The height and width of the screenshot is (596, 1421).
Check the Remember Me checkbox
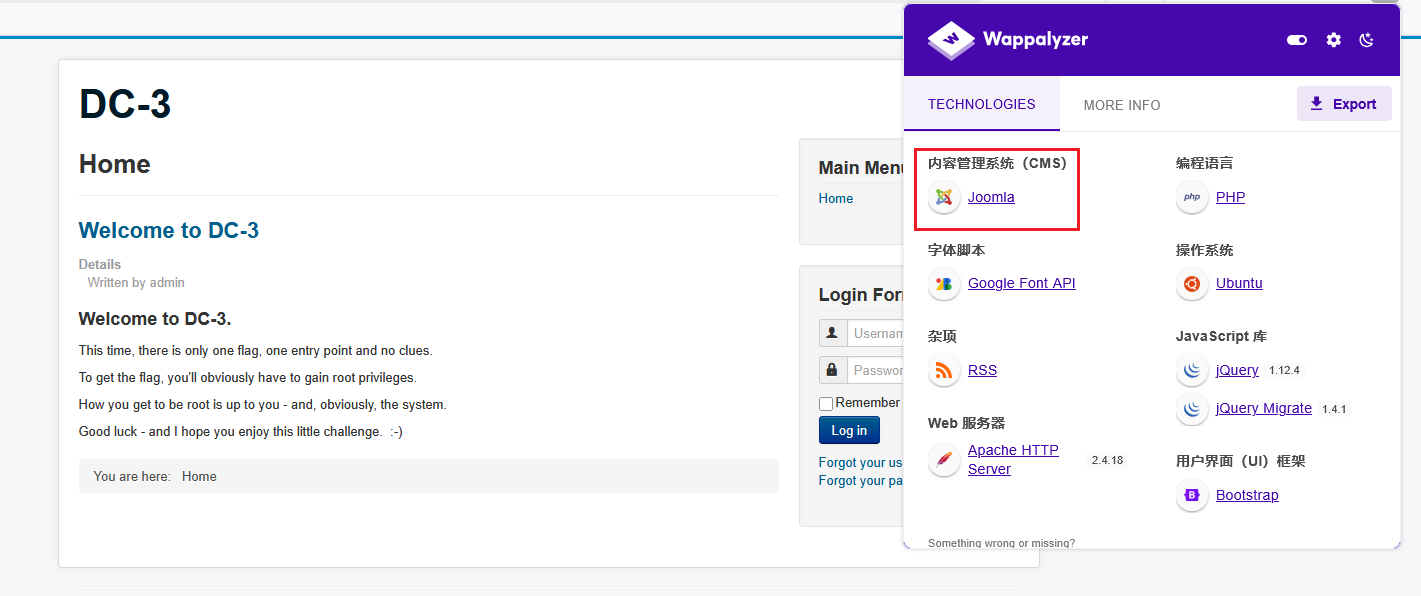[x=826, y=404]
